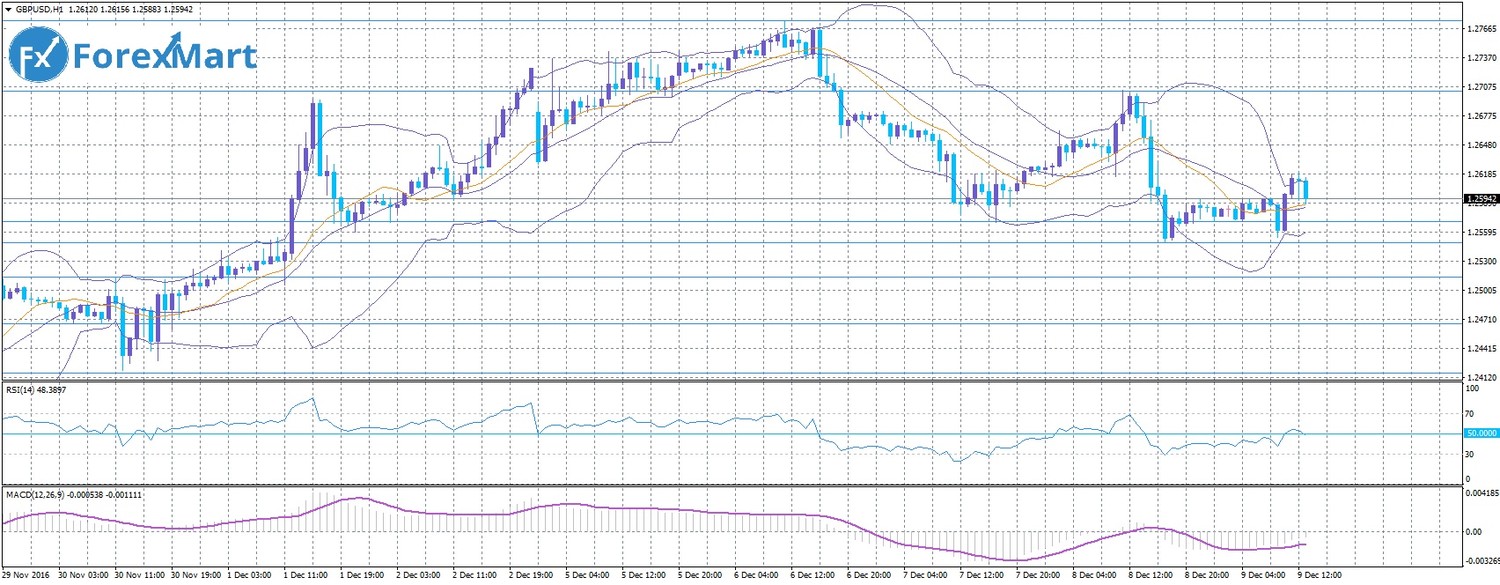This screenshot has width=1500, height=585.
Task: Click the RSI scale value 100
Action: pos(1471,386)
